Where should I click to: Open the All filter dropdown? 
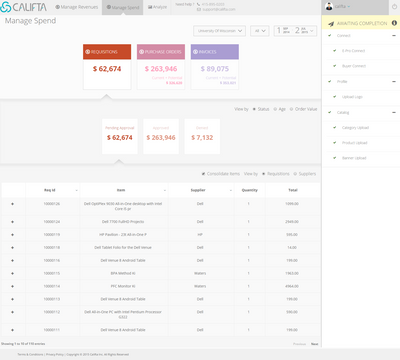coord(260,31)
